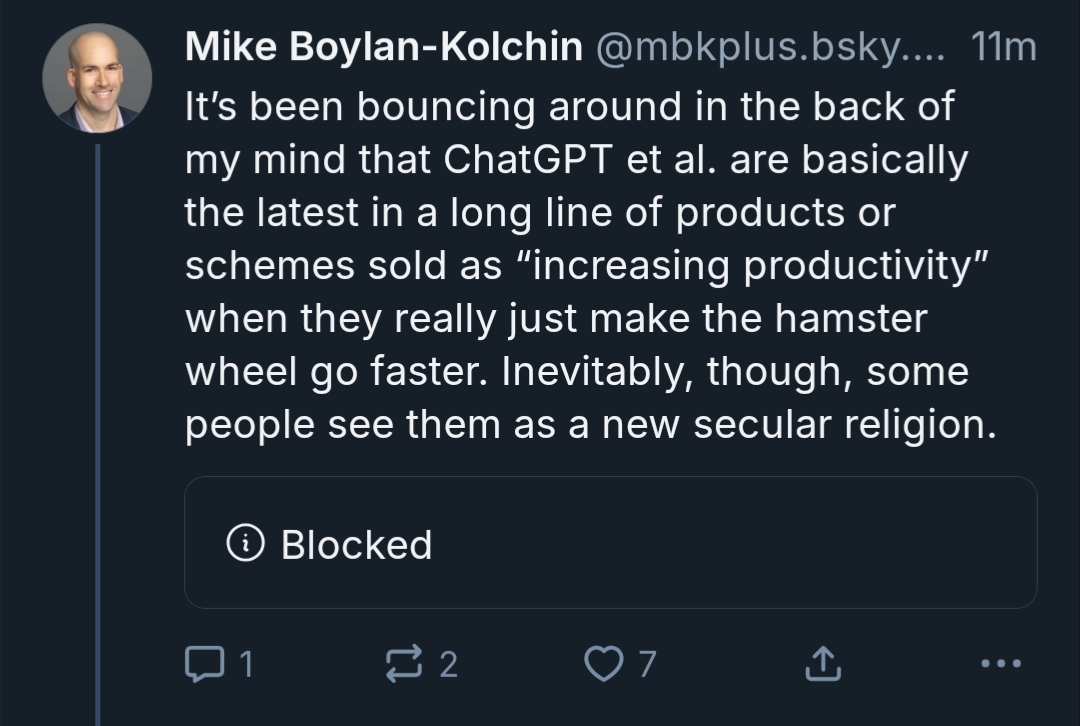Click the 11m timestamp
Screen dimensions: 1080x726
tap(1003, 48)
